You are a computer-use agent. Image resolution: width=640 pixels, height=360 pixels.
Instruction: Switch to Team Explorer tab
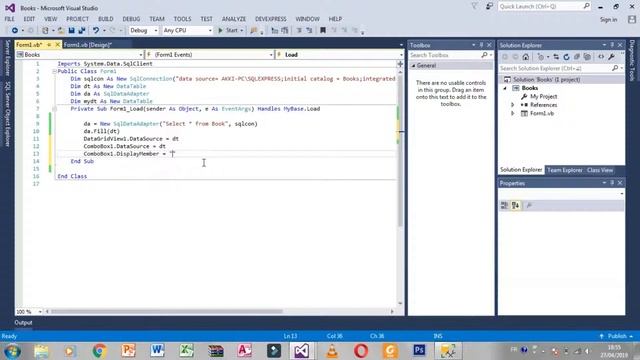564,170
